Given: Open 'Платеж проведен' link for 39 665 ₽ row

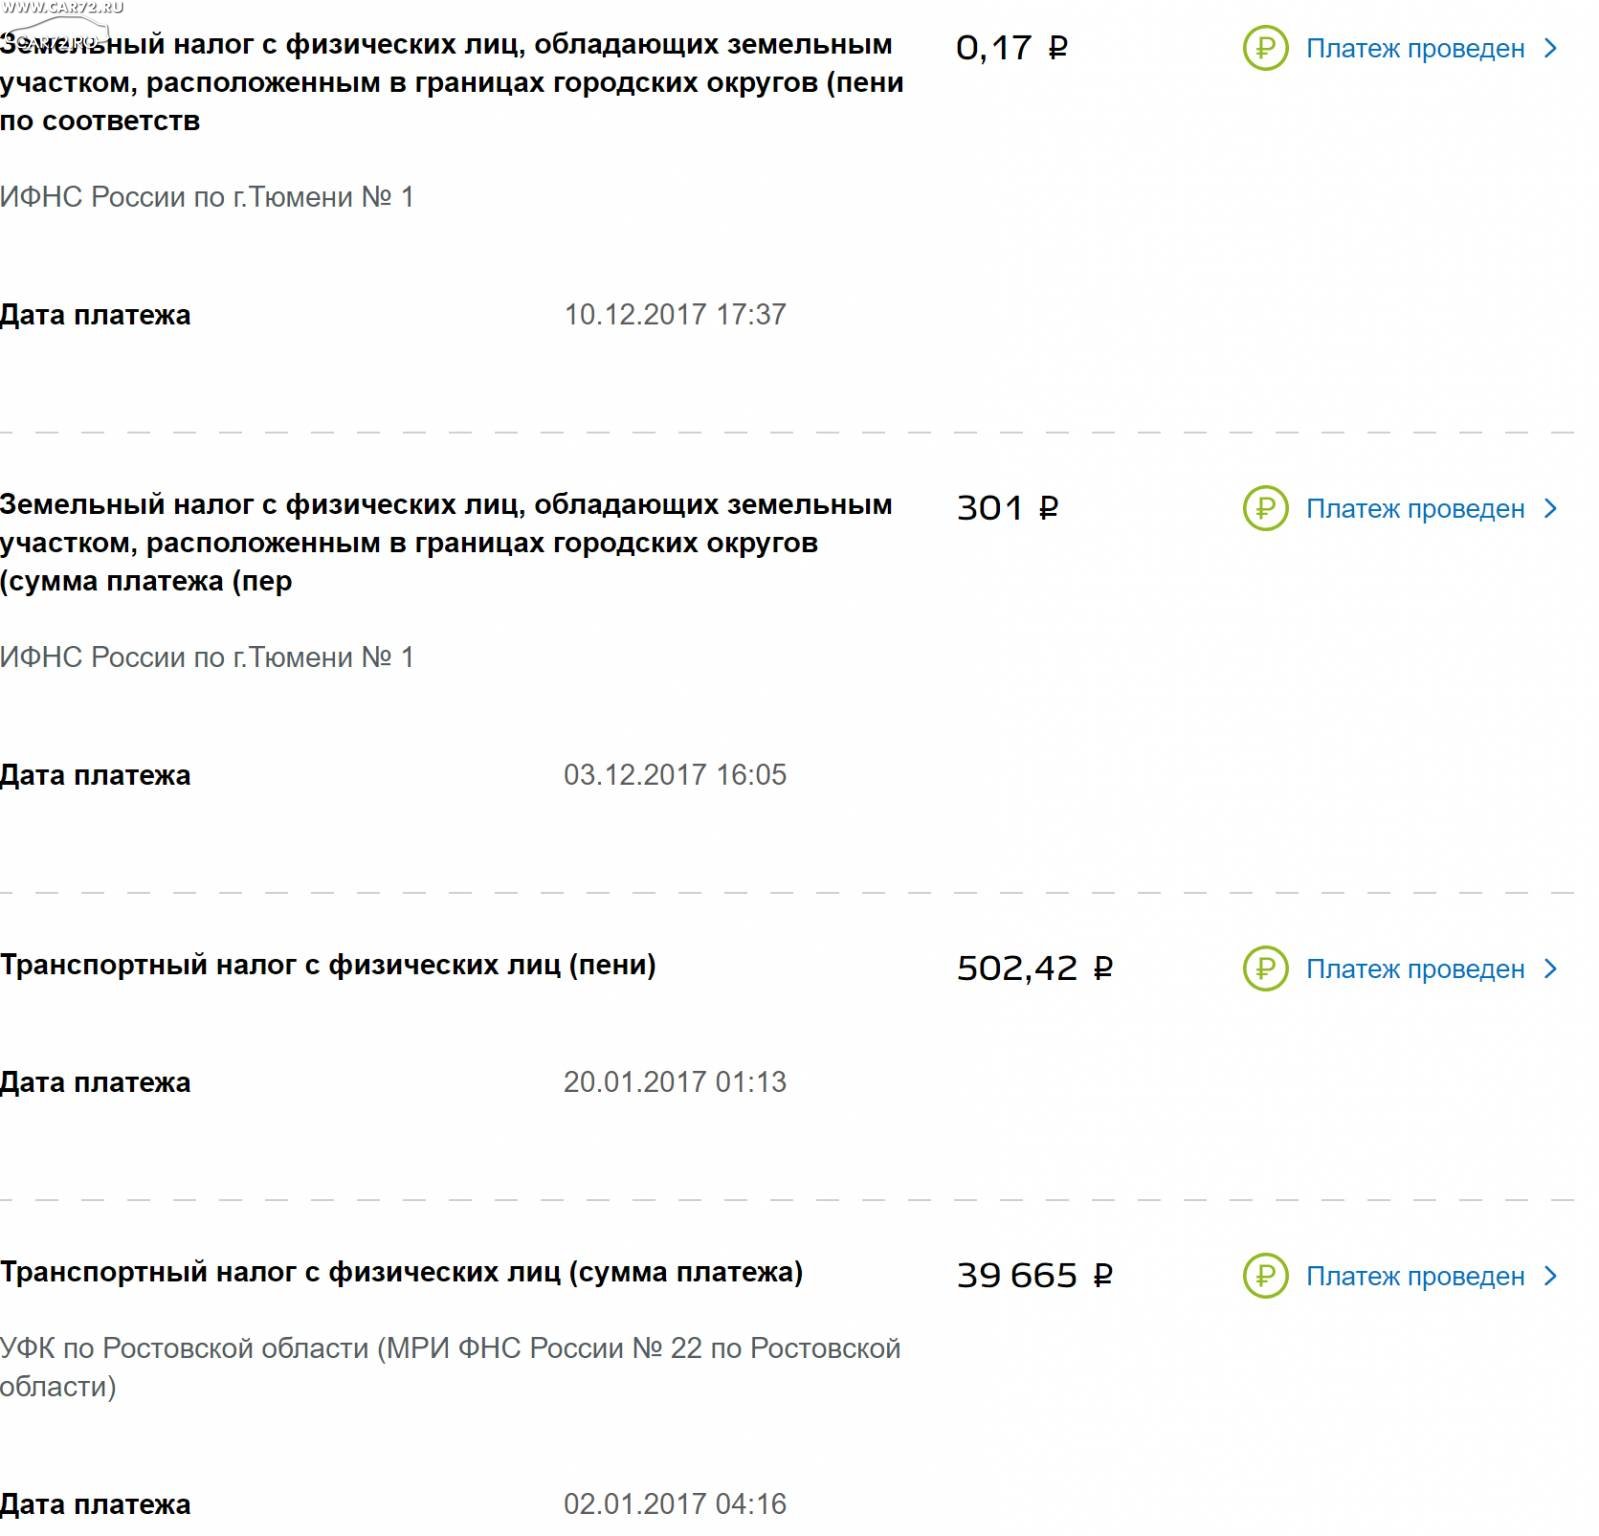Looking at the screenshot, I should [1415, 1275].
